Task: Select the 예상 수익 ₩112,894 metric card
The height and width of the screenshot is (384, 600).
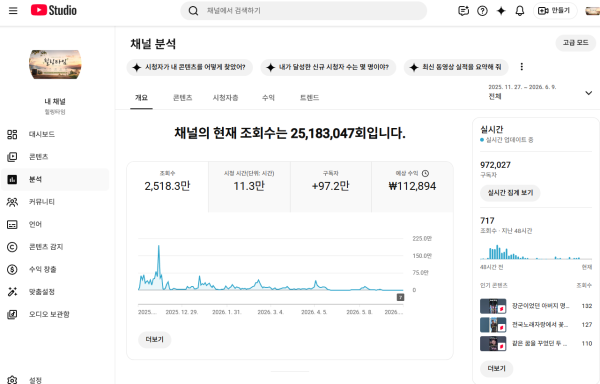Action: pos(412,187)
